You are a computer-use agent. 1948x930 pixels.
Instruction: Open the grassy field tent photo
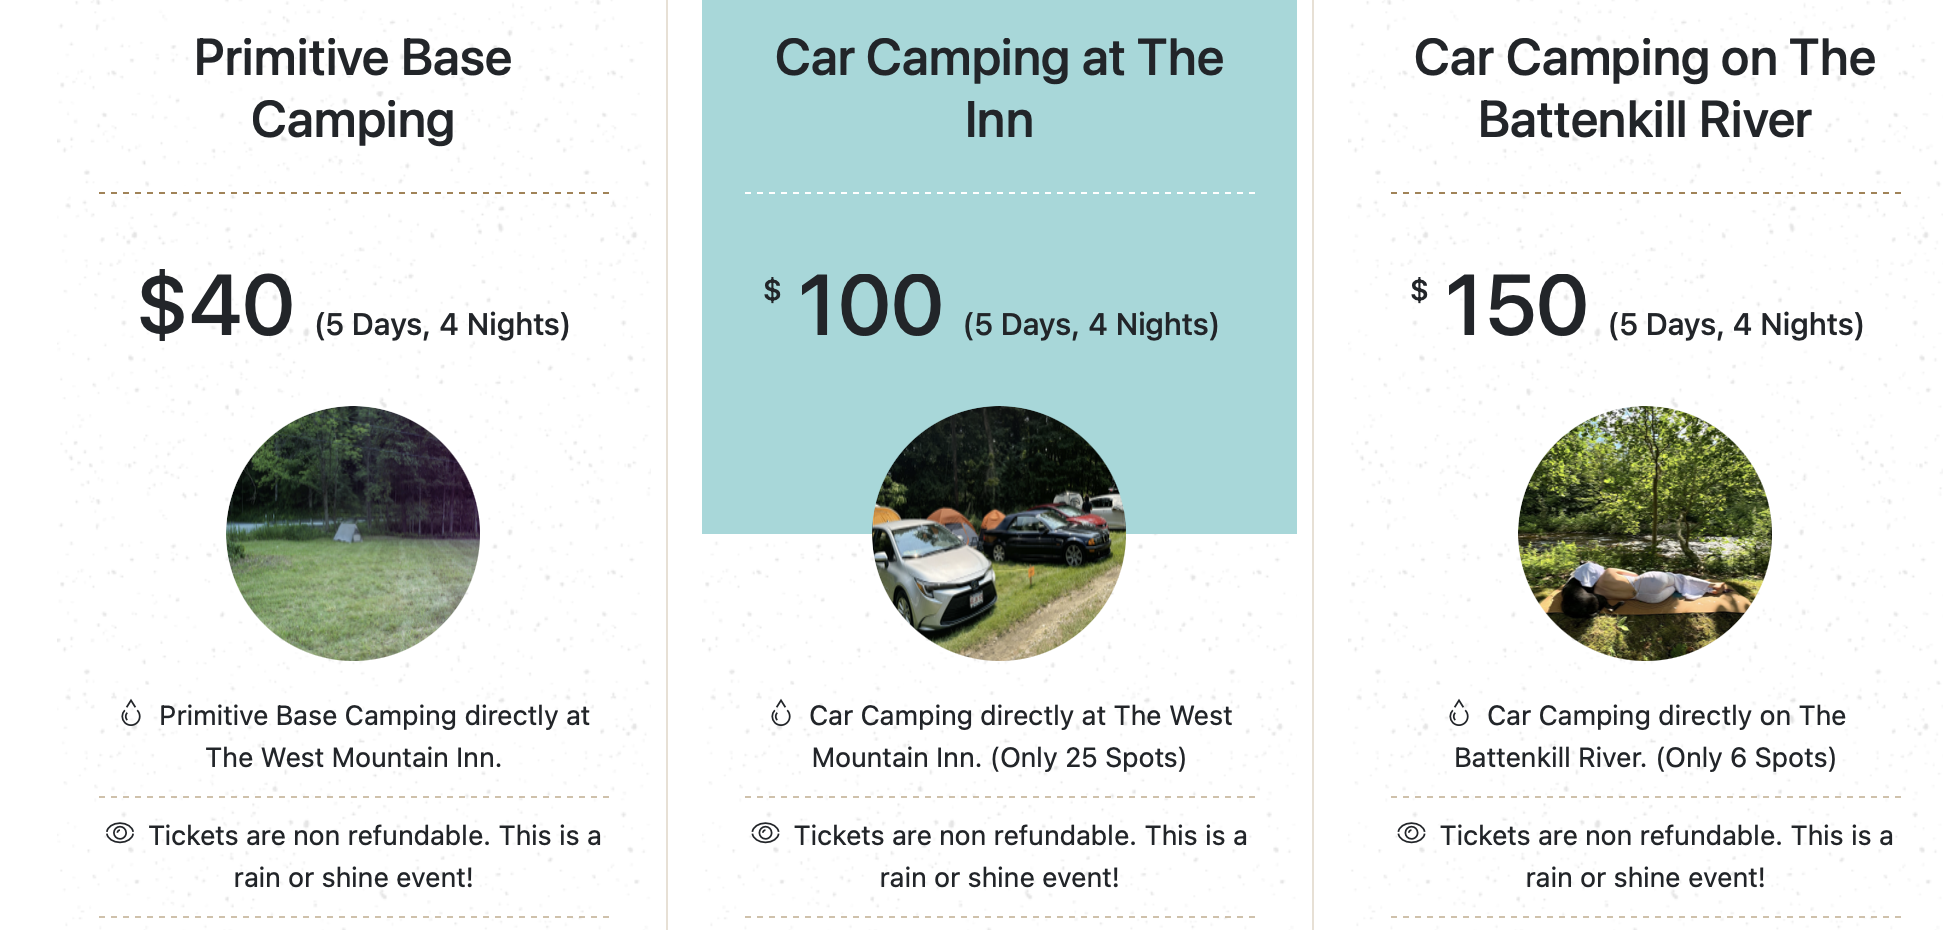[x=353, y=533]
